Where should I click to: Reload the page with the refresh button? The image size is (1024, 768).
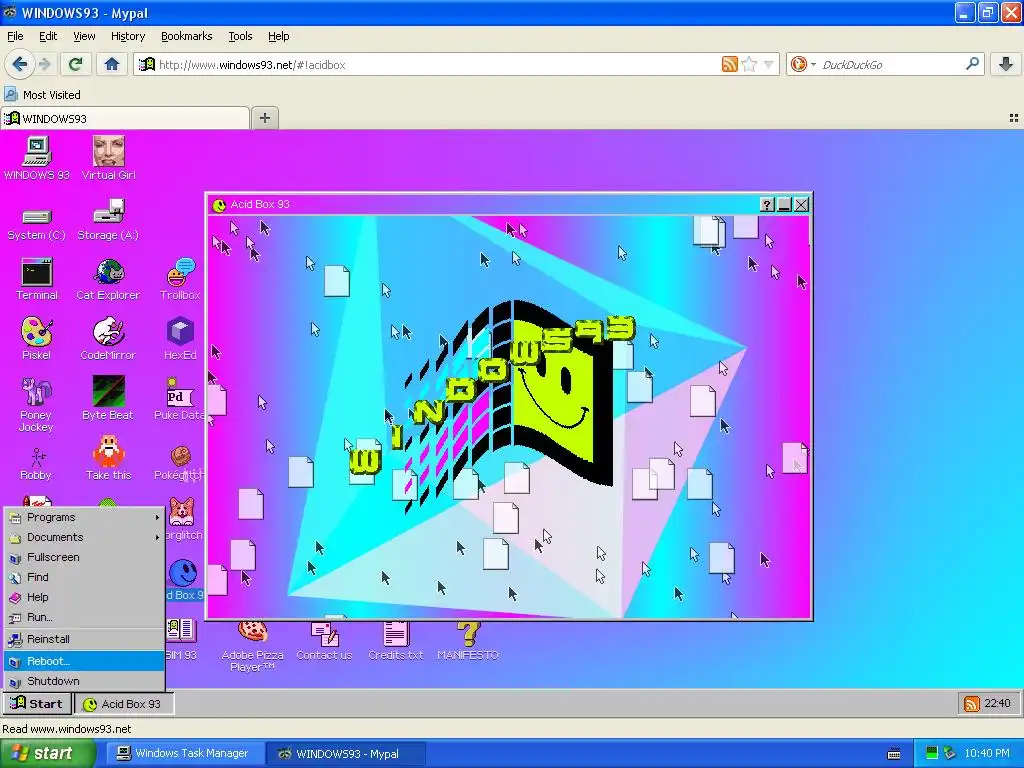[x=75, y=64]
